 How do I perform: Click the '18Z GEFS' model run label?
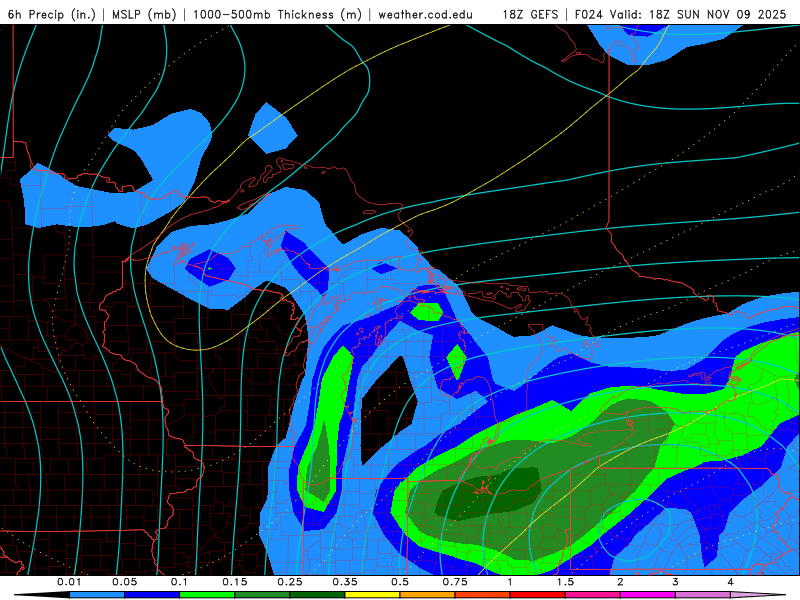click(530, 14)
